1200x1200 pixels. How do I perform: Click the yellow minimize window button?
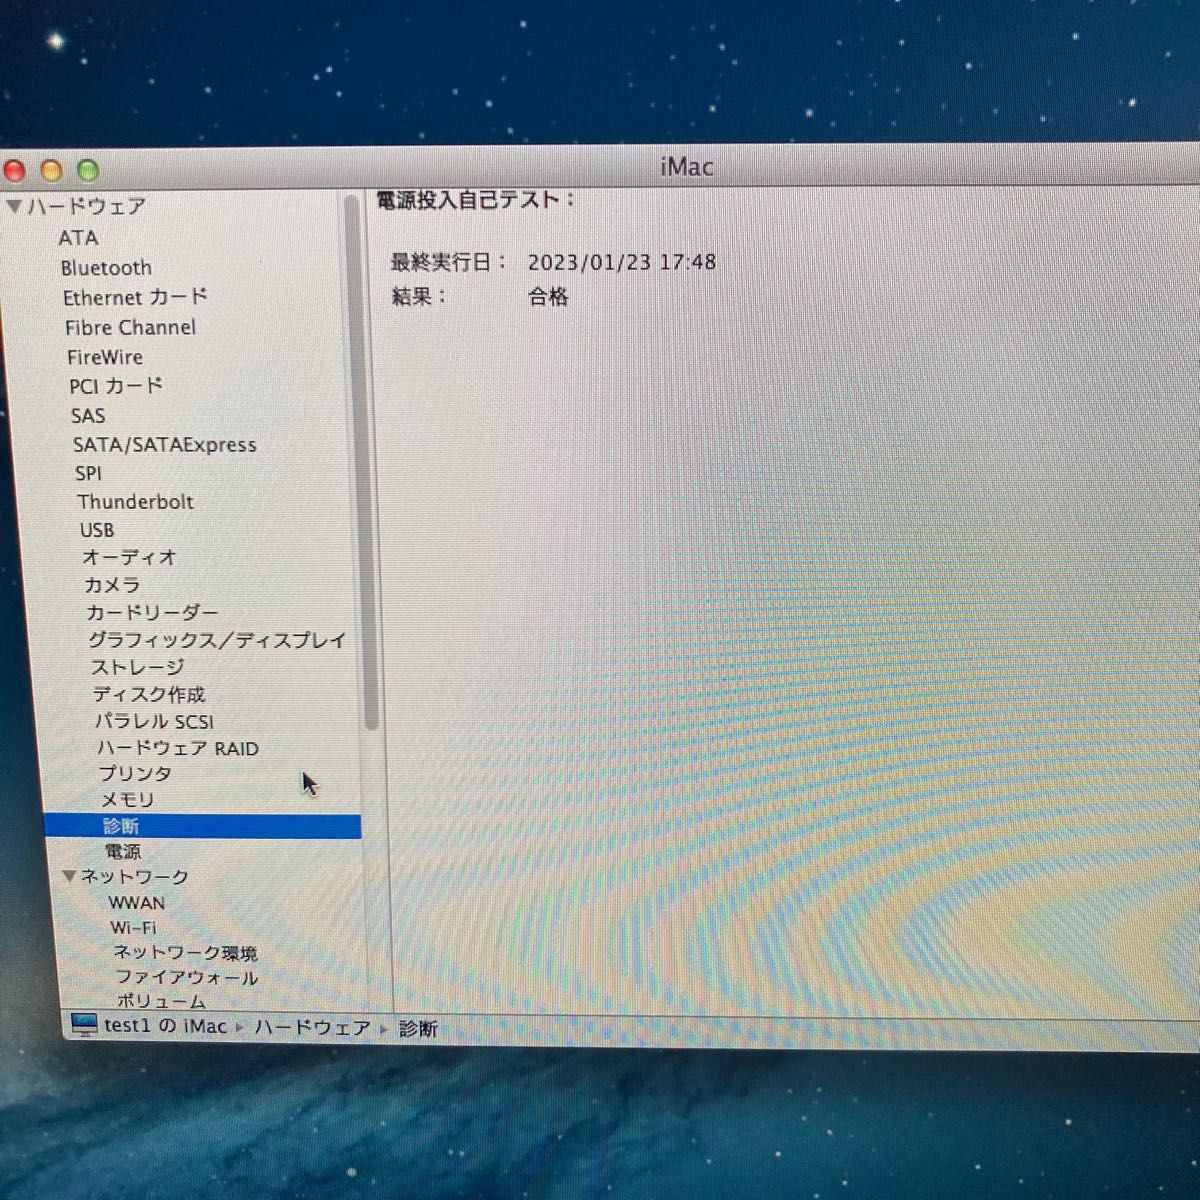(51, 171)
